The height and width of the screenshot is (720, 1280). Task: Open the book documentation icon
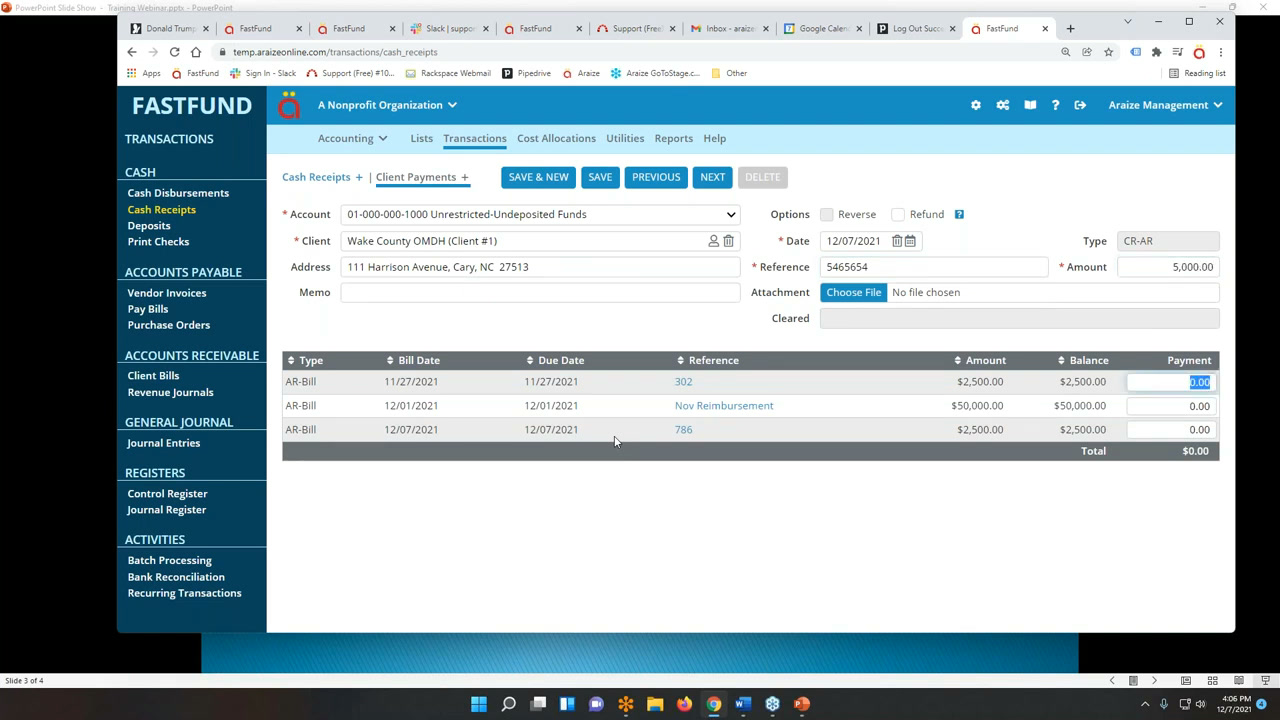(1030, 105)
